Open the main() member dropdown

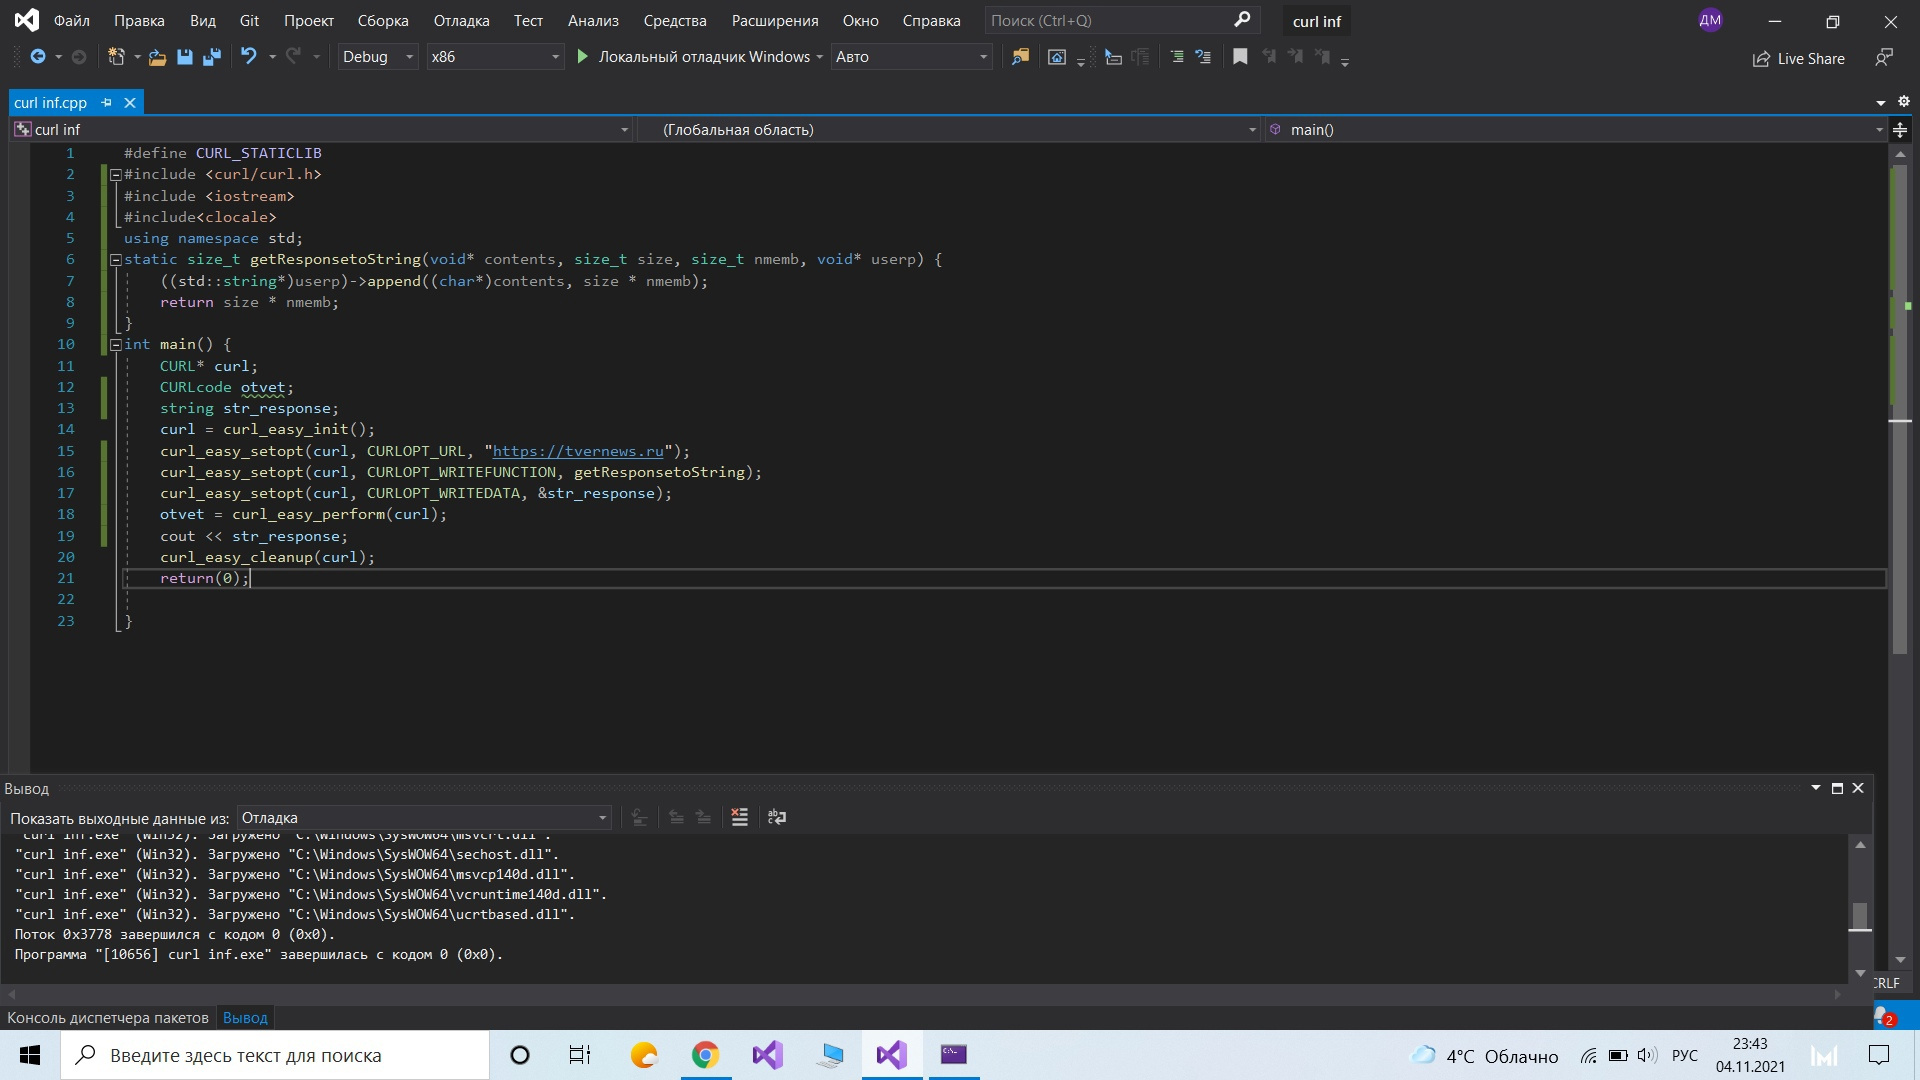pos(1574,130)
